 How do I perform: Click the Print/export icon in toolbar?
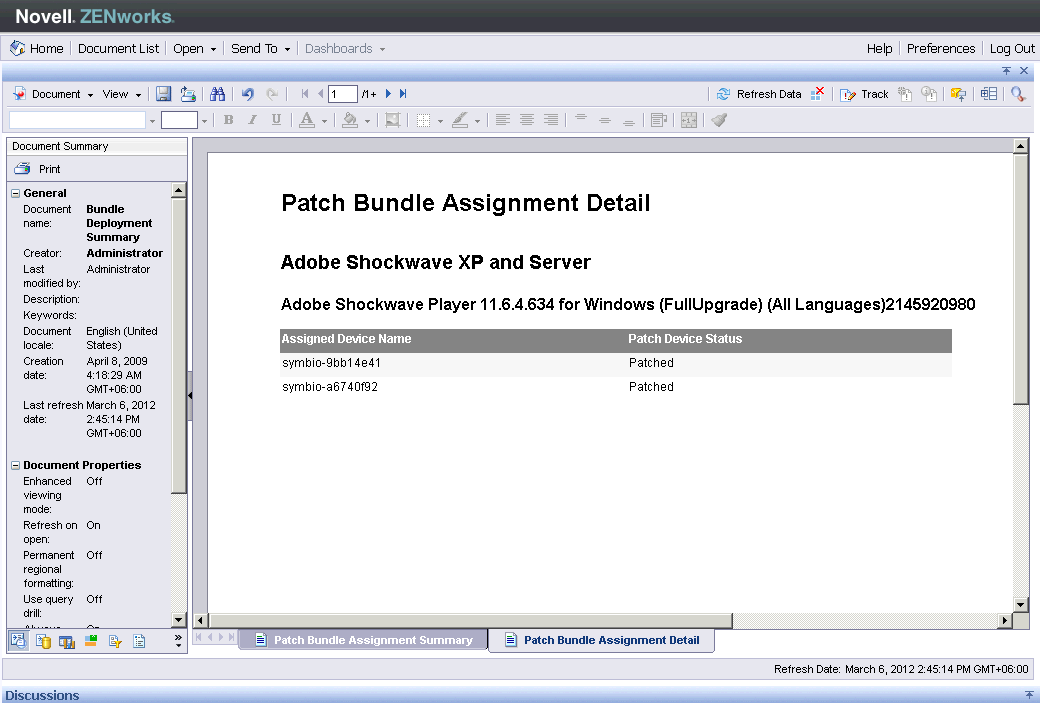188,94
